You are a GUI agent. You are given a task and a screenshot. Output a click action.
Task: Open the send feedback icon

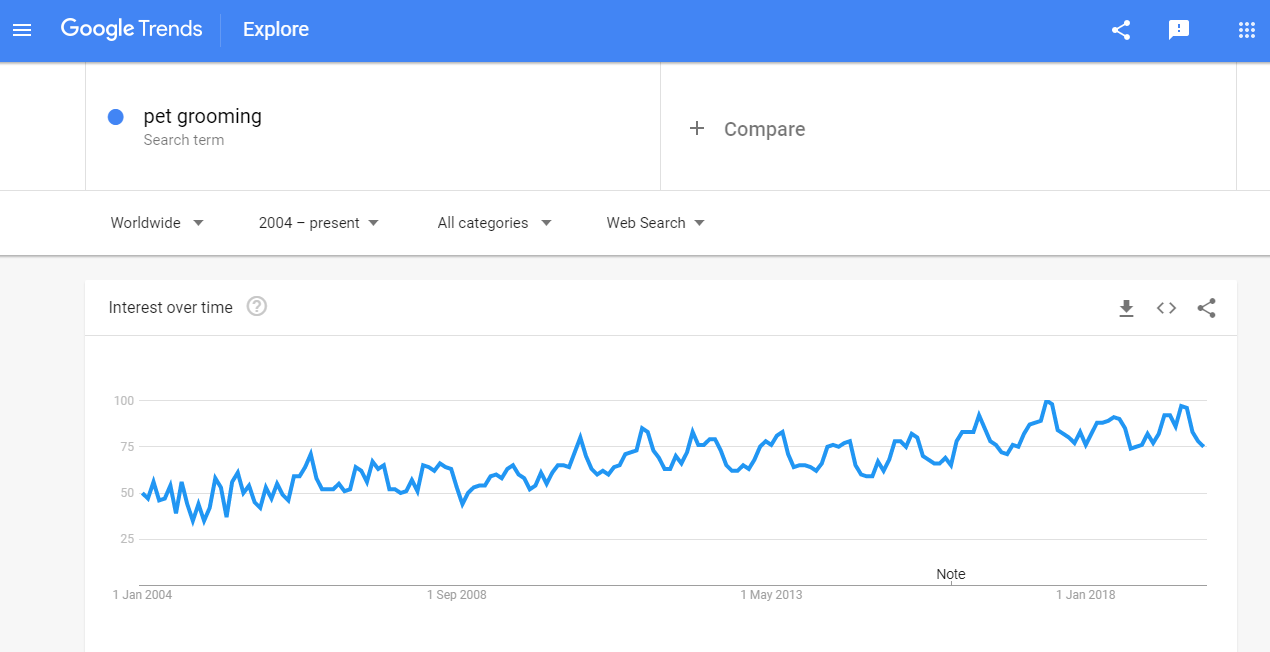tap(1179, 30)
